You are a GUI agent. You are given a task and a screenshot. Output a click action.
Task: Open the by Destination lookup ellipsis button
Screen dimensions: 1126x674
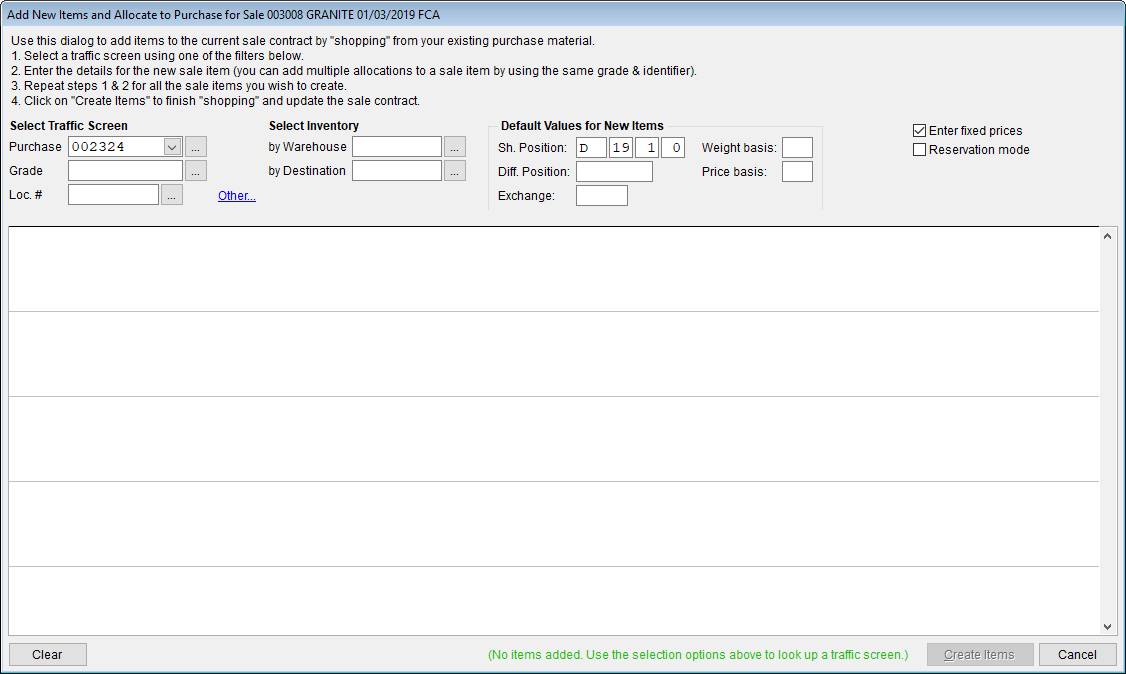[x=455, y=171]
